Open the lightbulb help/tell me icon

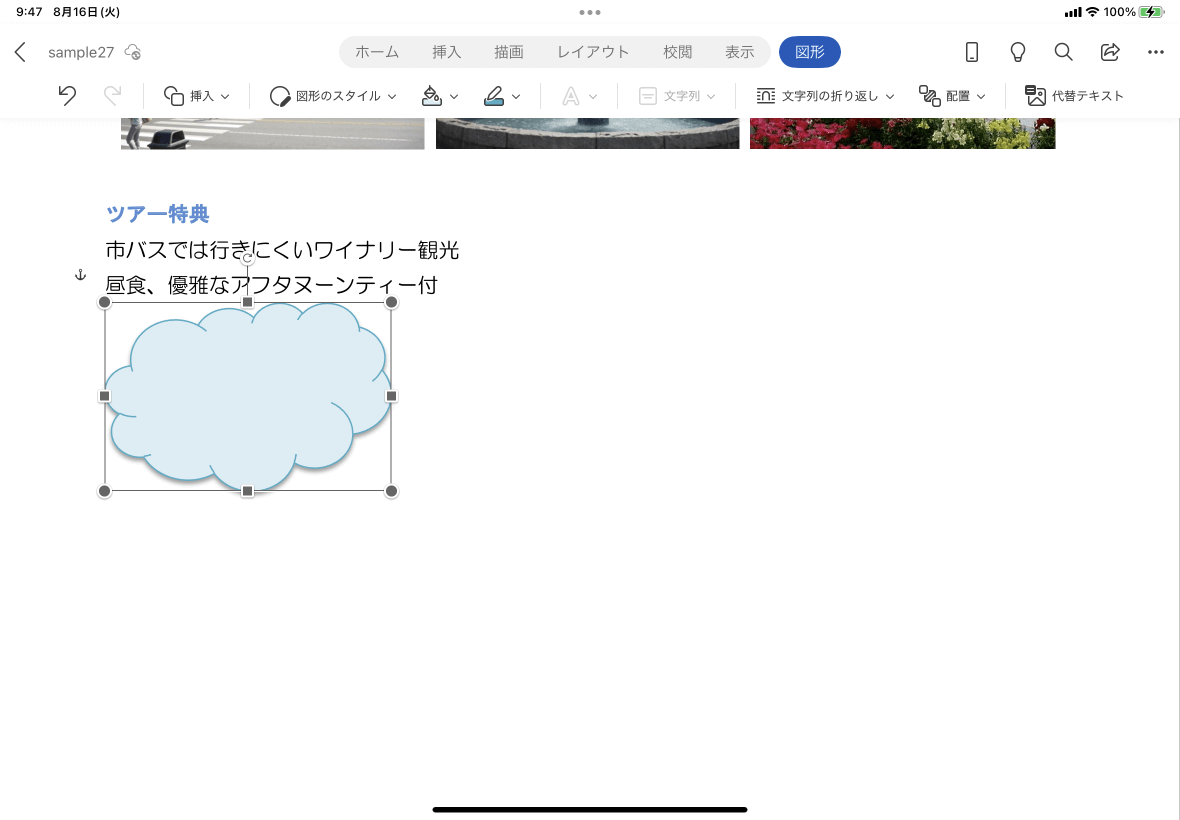[x=1017, y=52]
